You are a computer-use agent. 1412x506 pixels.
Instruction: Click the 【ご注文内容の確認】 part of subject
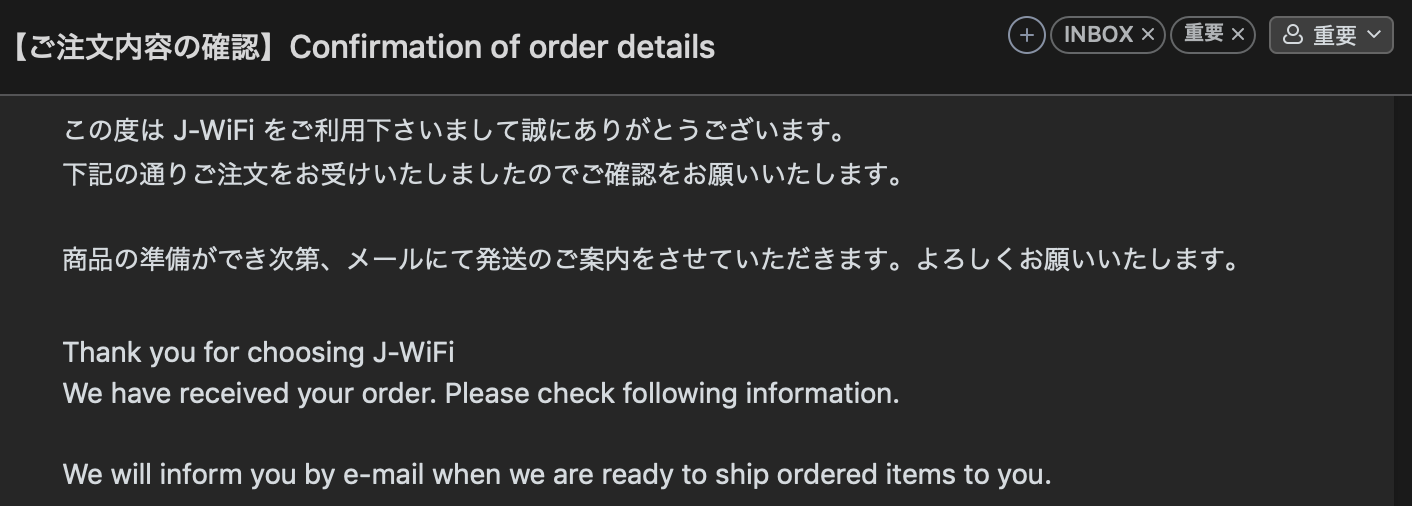[x=142, y=47]
